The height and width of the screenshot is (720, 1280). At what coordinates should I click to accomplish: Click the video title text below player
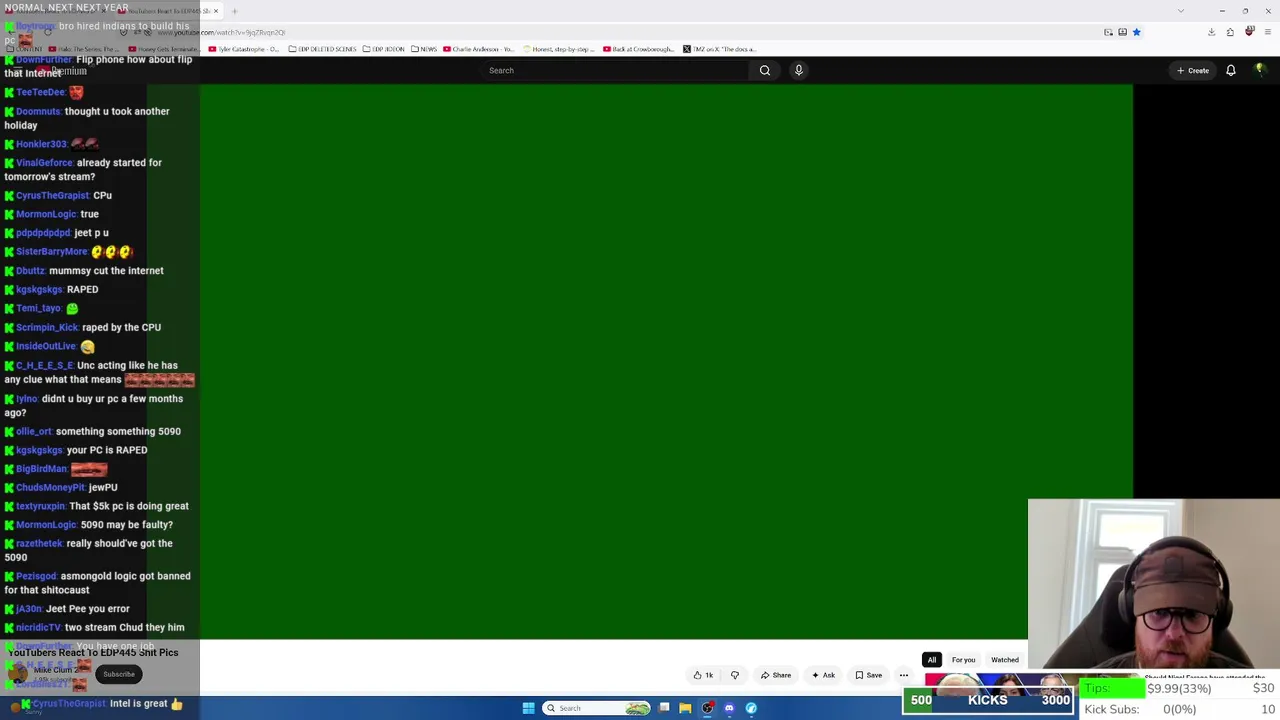pos(93,652)
